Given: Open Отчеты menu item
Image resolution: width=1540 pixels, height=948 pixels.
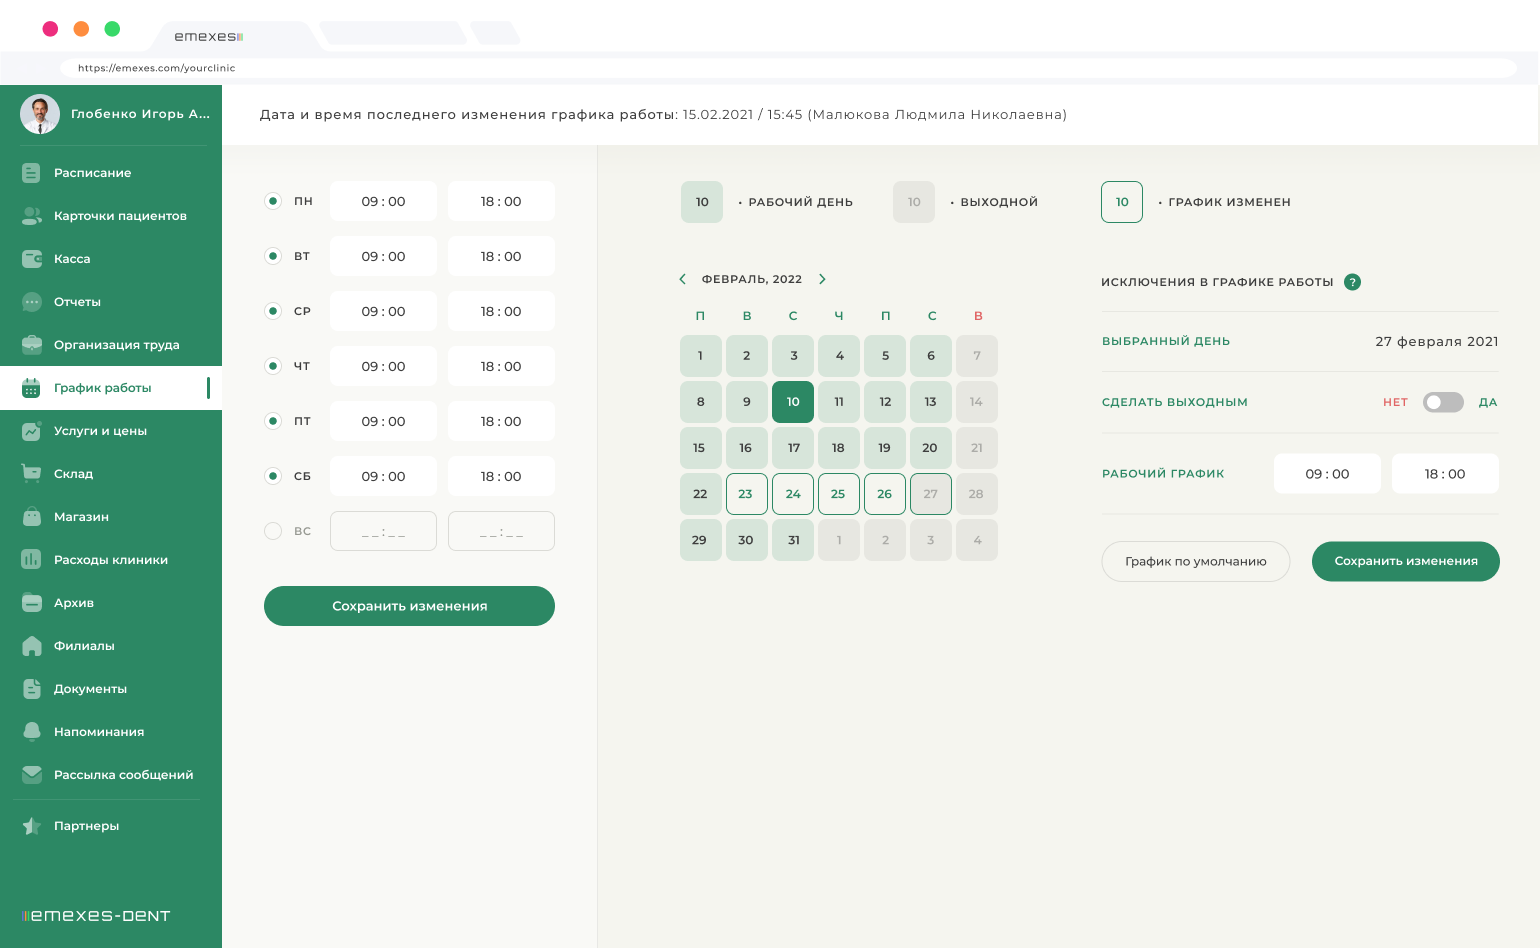Looking at the screenshot, I should click(x=111, y=302).
